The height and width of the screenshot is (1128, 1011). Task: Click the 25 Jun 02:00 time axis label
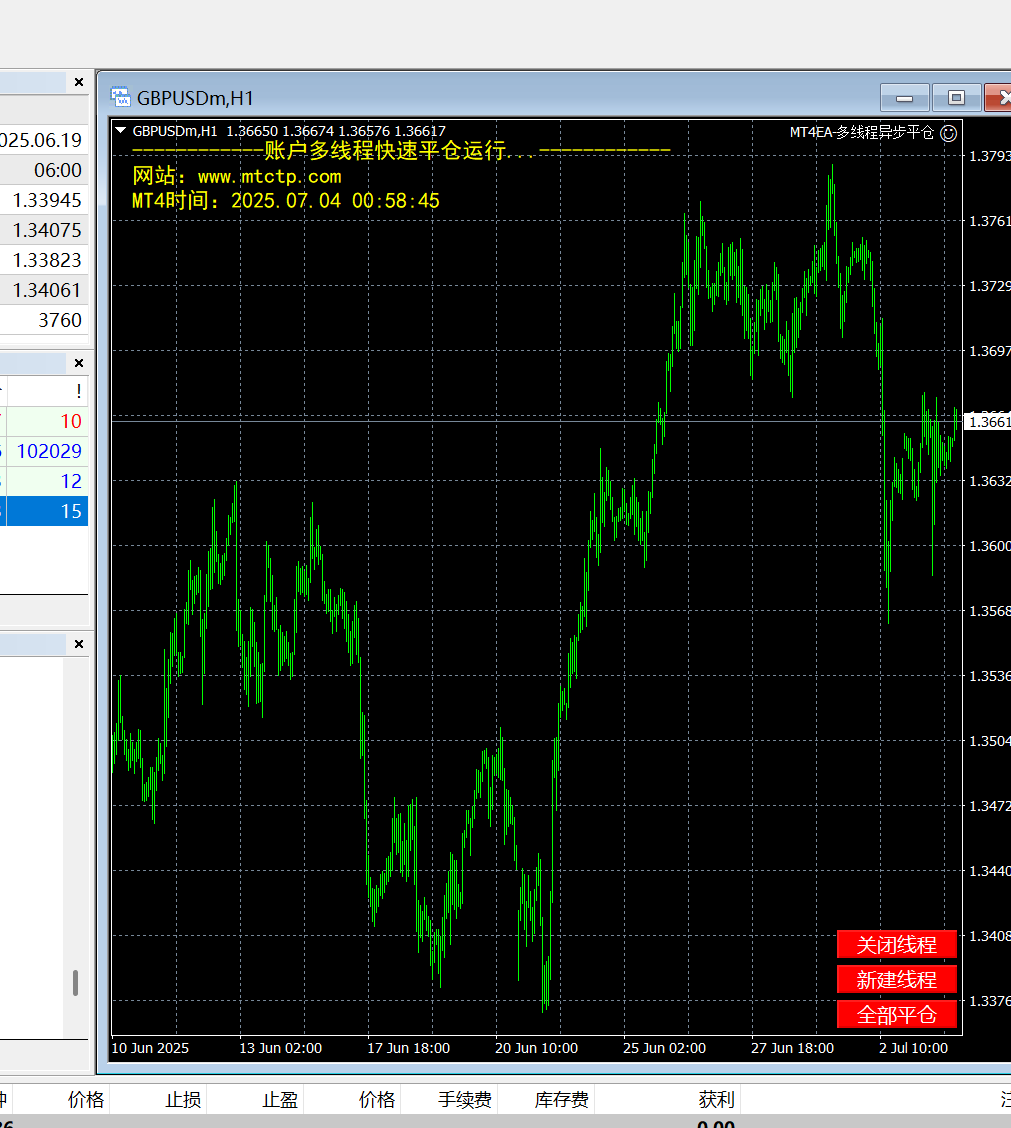point(664,1048)
